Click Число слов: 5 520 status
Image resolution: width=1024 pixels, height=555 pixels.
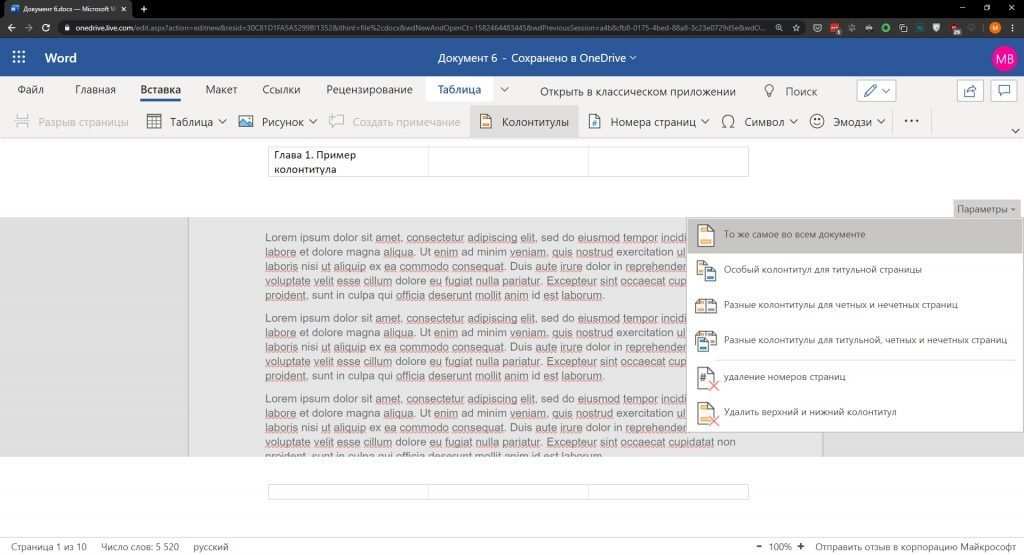[x=140, y=547]
